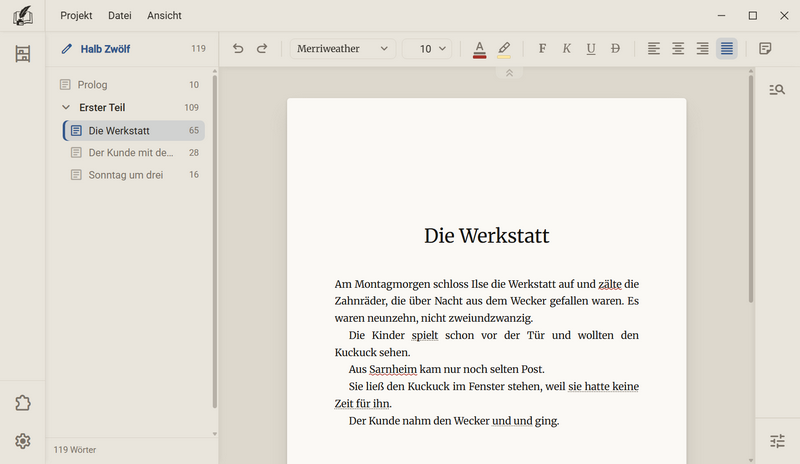The image size is (800, 464).
Task: Click the Der Kunde document icon
Action: pos(76,153)
